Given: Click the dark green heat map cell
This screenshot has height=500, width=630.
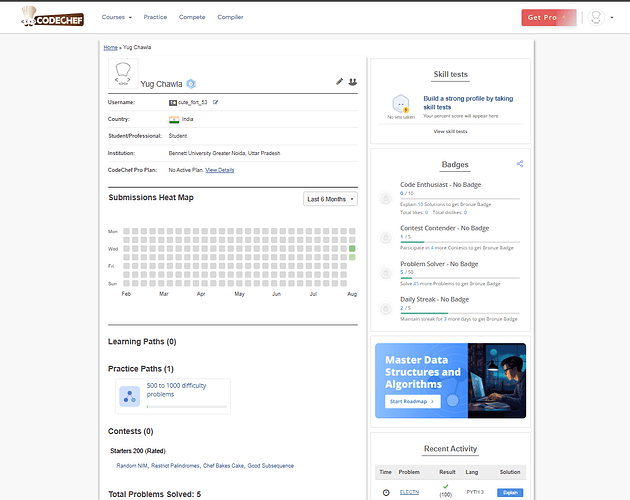Looking at the screenshot, I should tap(352, 248).
